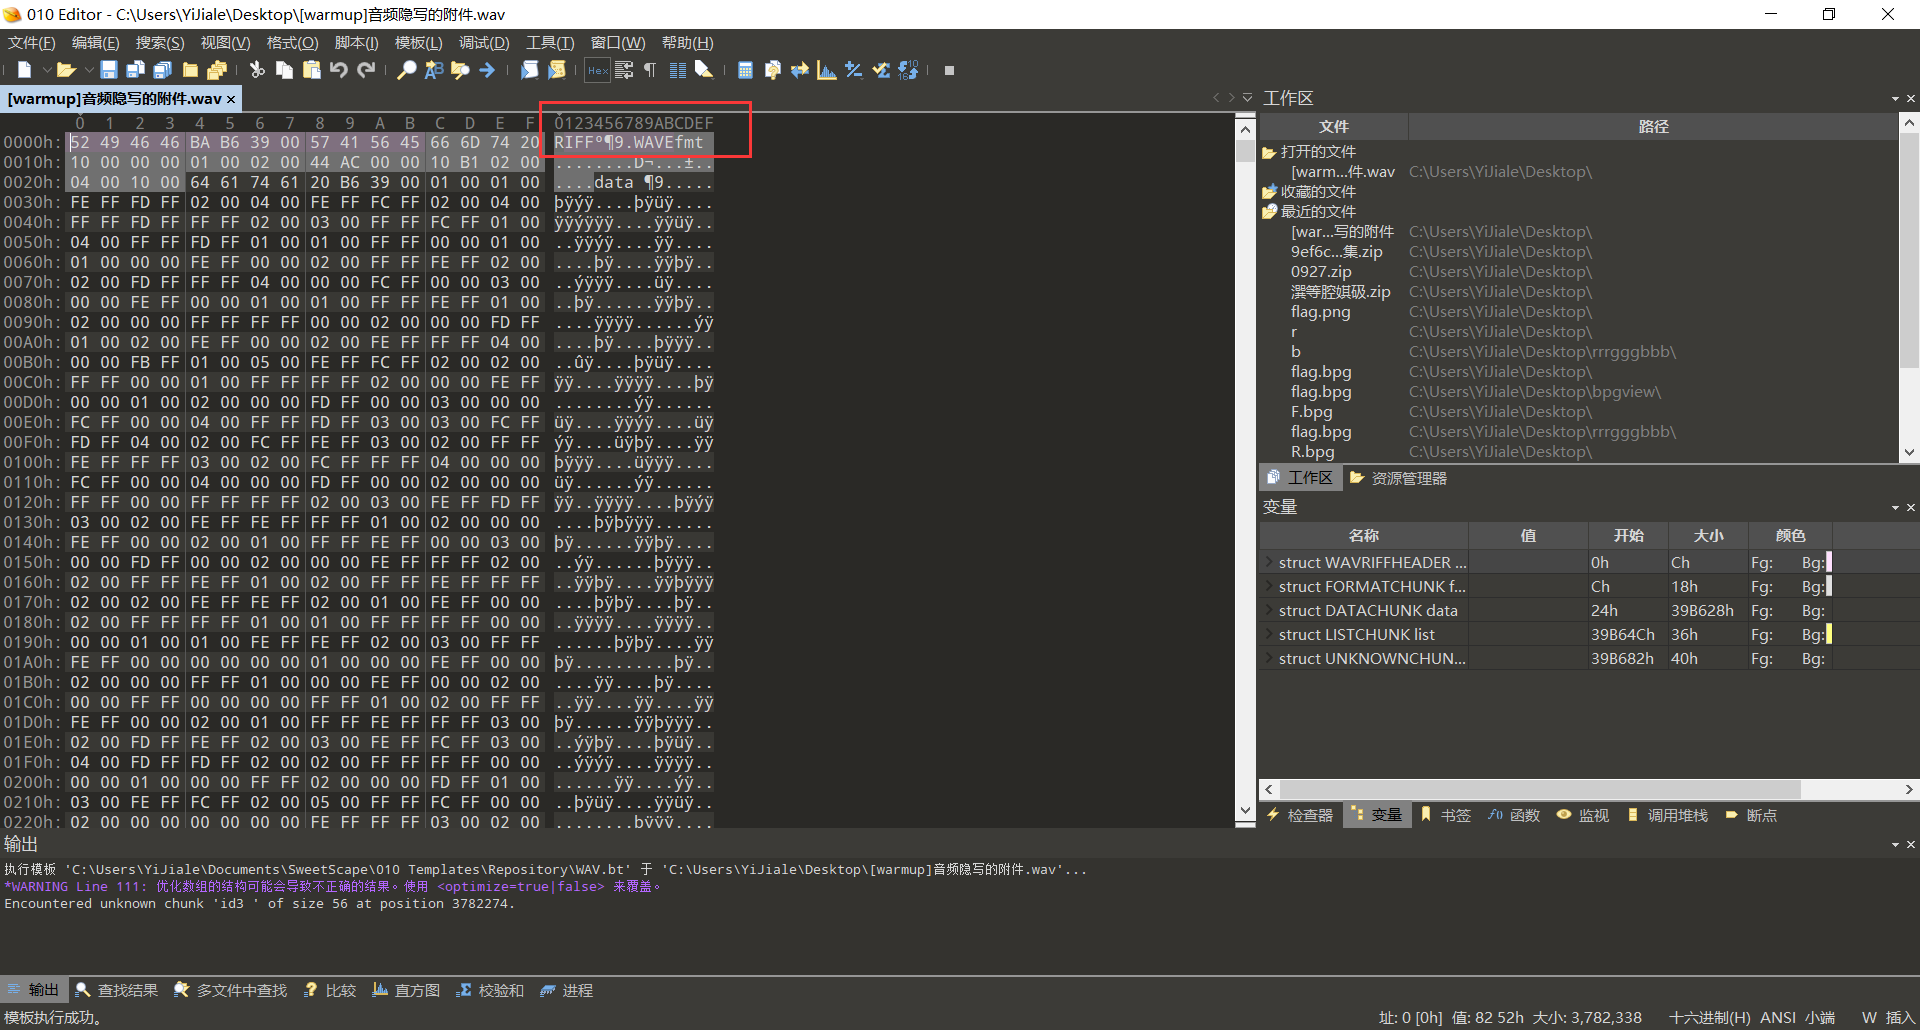This screenshot has width=1920, height=1030.
Task: Open the 搜索(S) menu
Action: click(x=160, y=43)
